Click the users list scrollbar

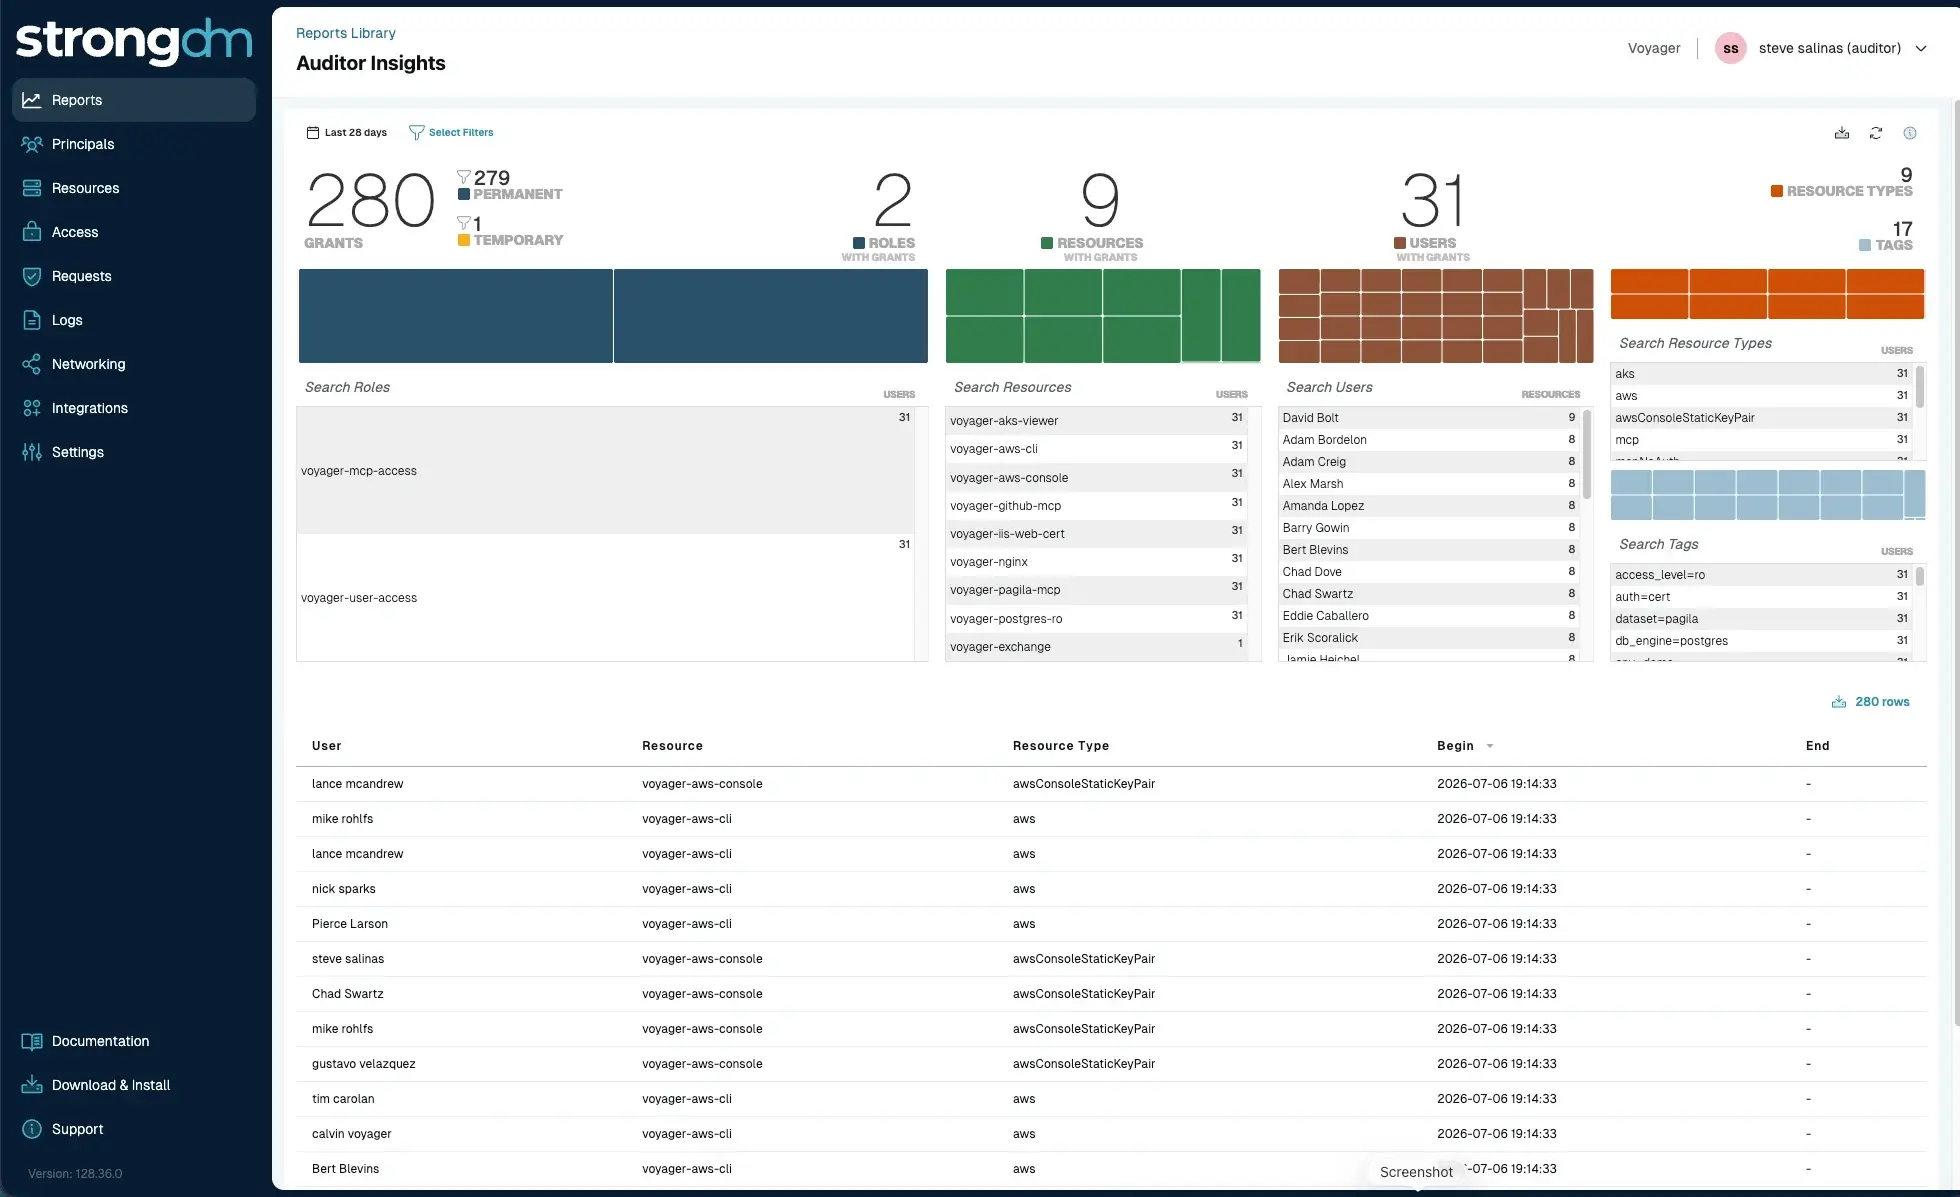click(1587, 455)
